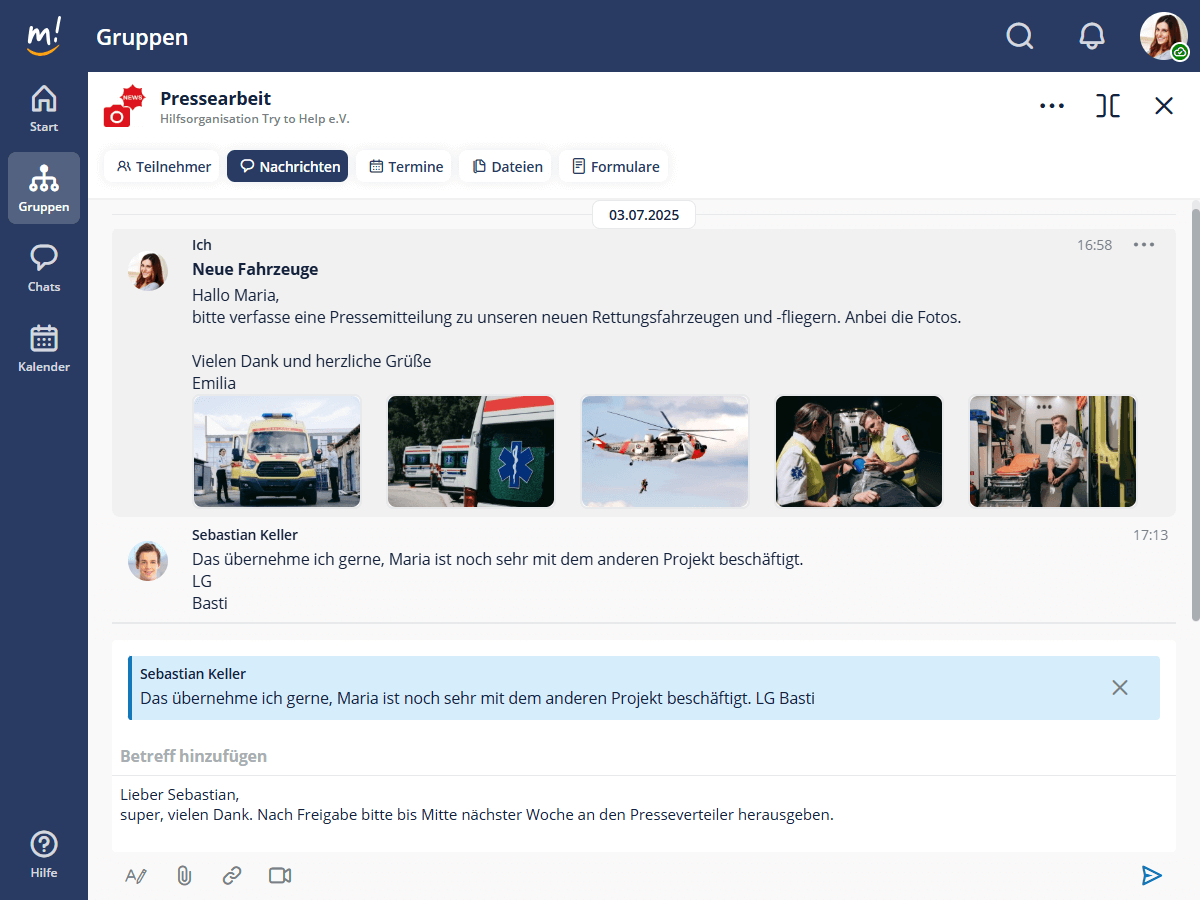The height and width of the screenshot is (900, 1200).
Task: Click the Betreff hinzufügen subject field
Action: (x=644, y=756)
